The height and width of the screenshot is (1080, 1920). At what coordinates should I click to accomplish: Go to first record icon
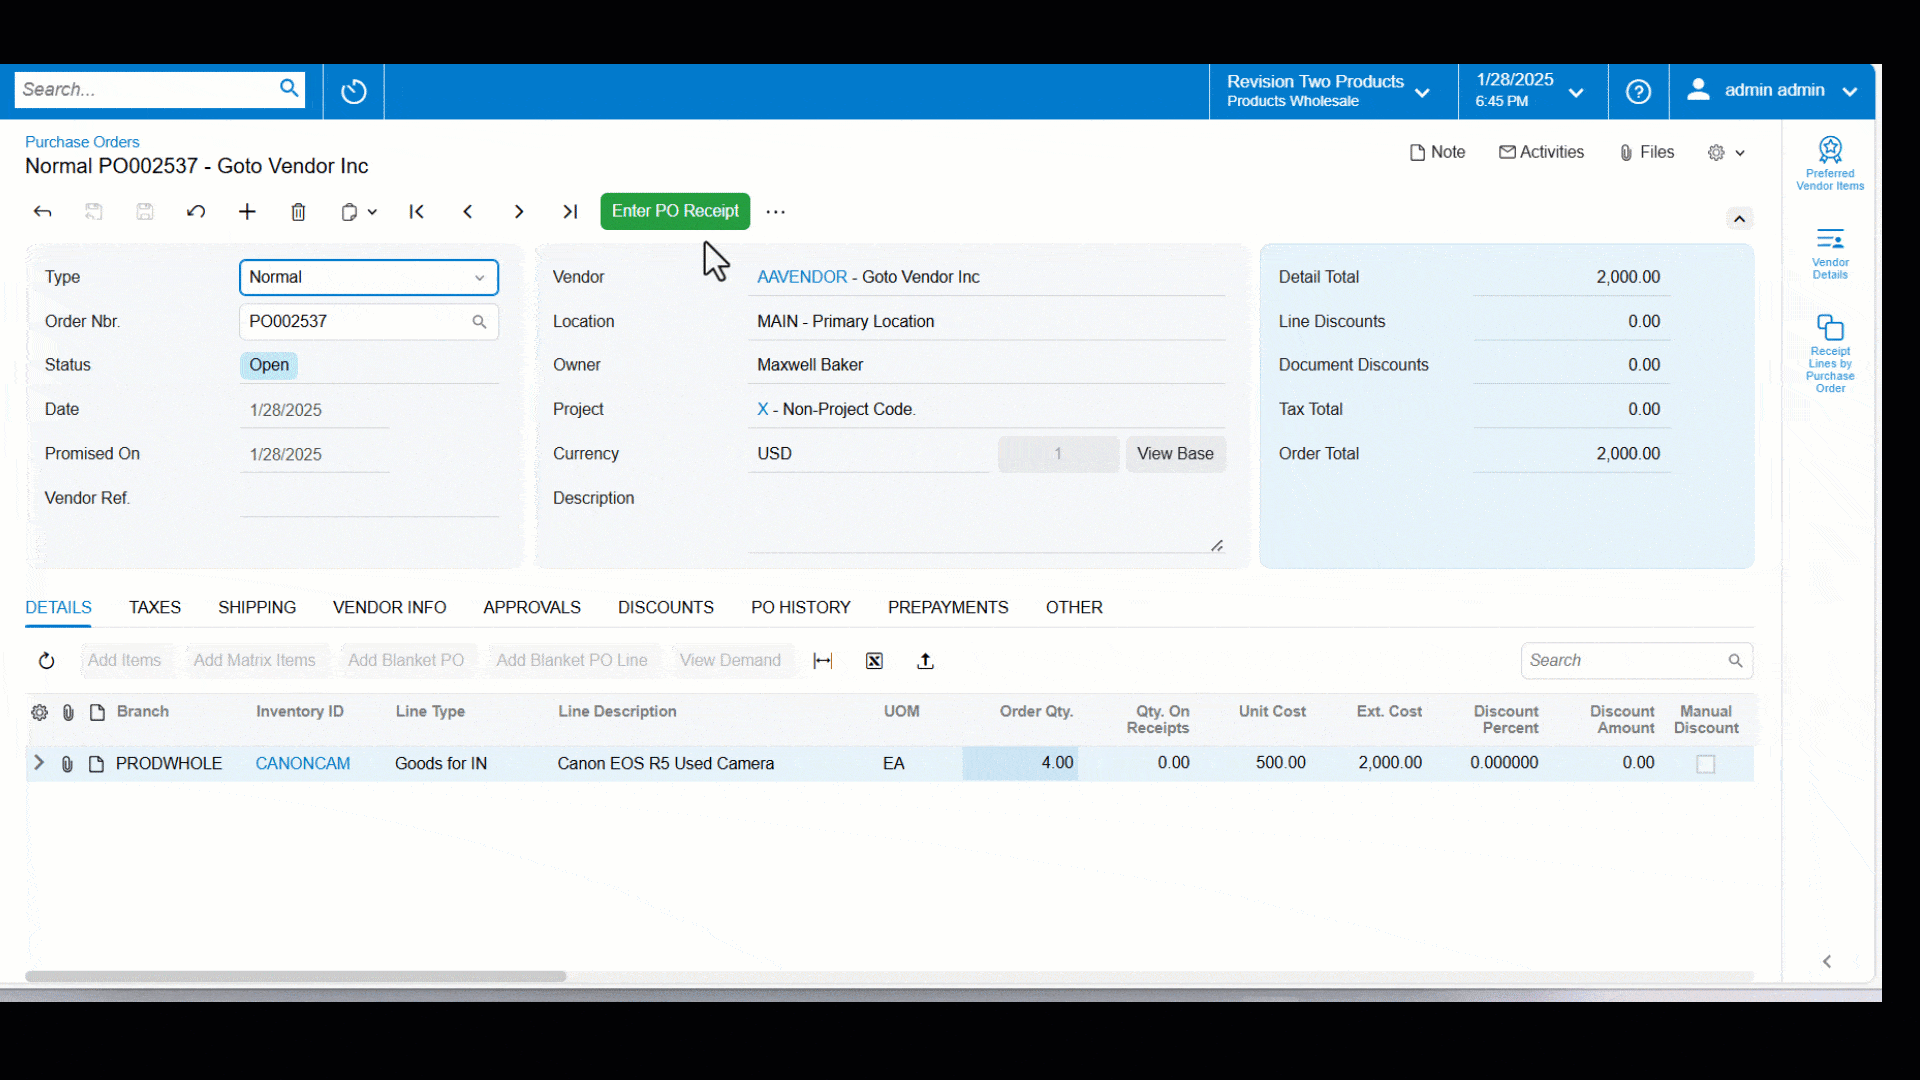417,212
